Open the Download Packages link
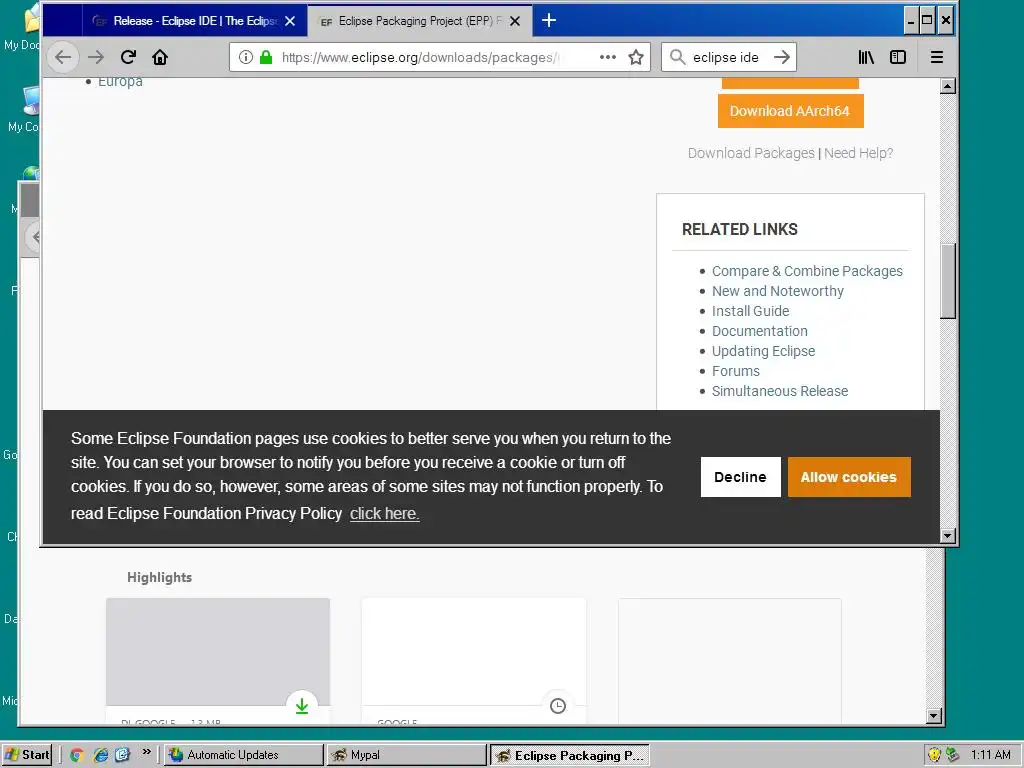 (x=751, y=153)
